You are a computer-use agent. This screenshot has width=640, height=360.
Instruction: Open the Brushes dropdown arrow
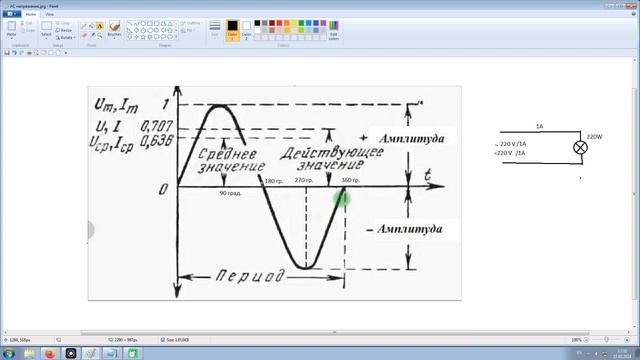point(114,38)
